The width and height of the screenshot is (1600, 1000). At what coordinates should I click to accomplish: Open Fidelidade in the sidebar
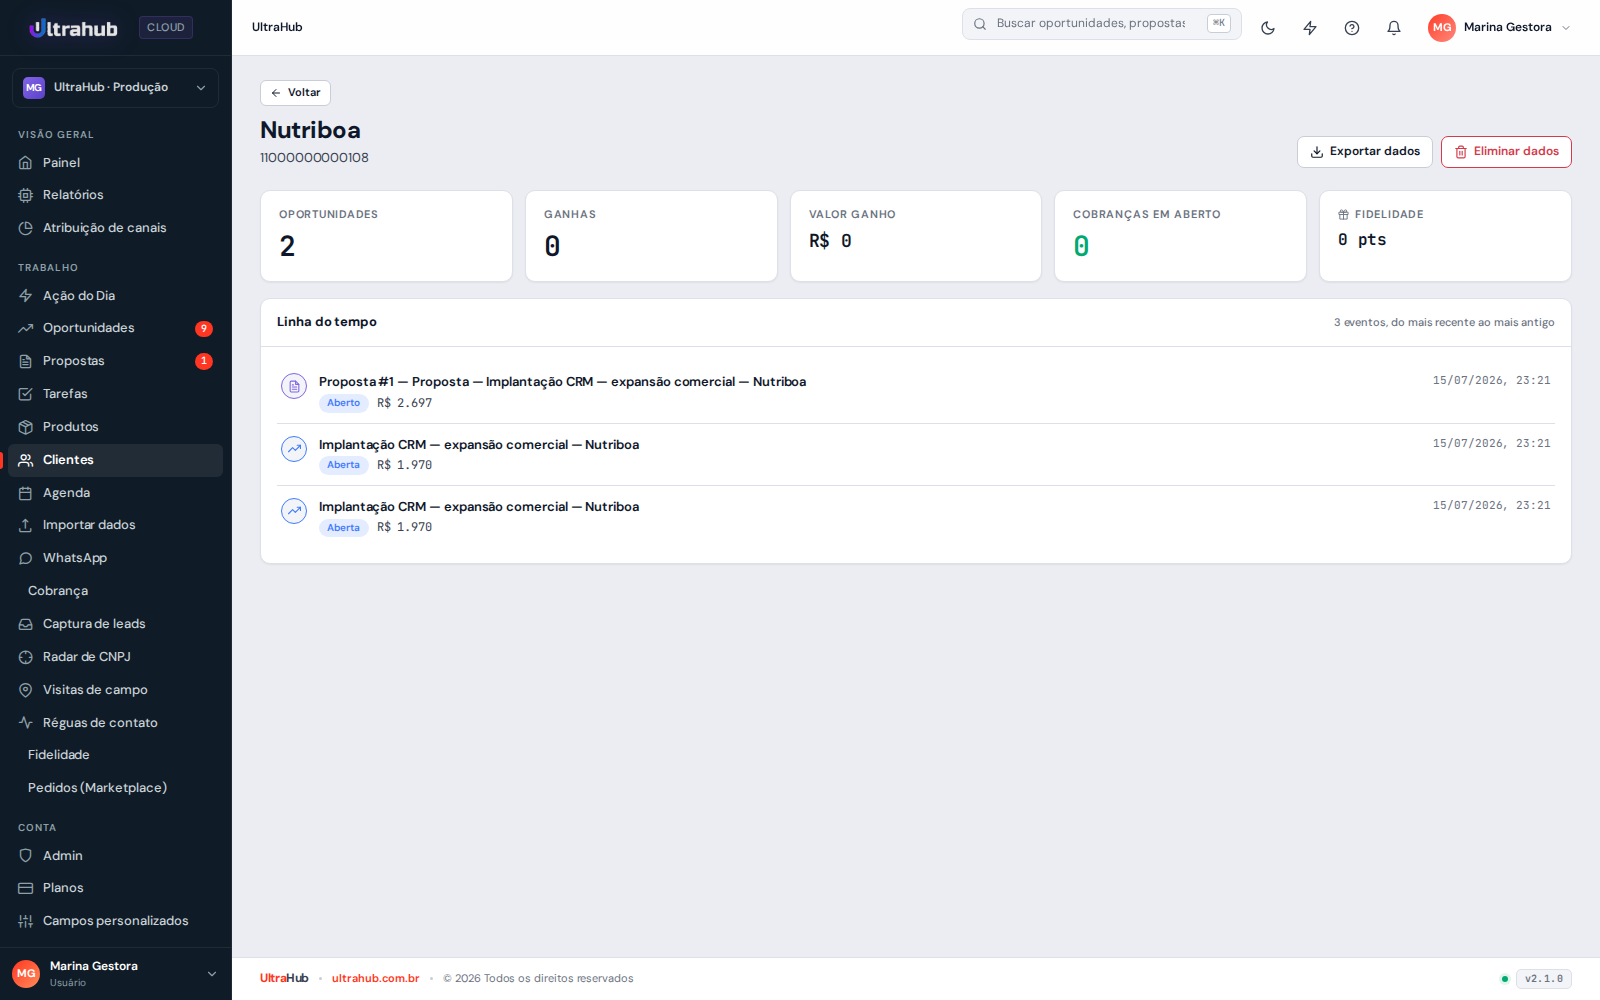click(x=116, y=755)
